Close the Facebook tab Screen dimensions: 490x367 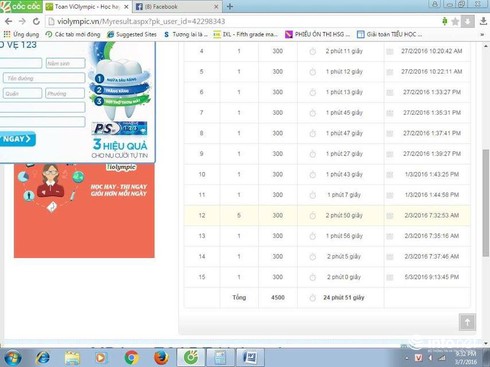pyautogui.click(x=216, y=7)
